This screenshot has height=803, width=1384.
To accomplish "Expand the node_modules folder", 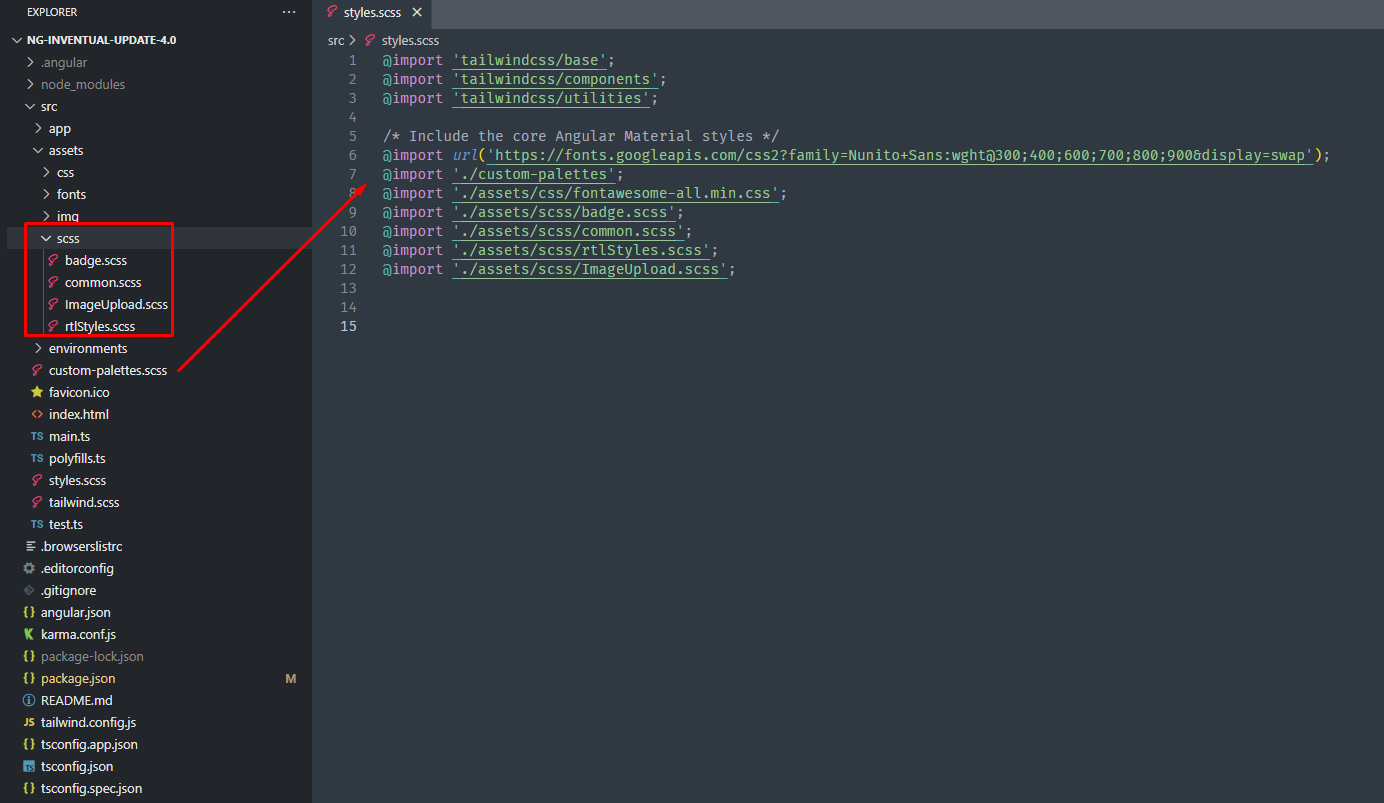I will click(x=31, y=84).
